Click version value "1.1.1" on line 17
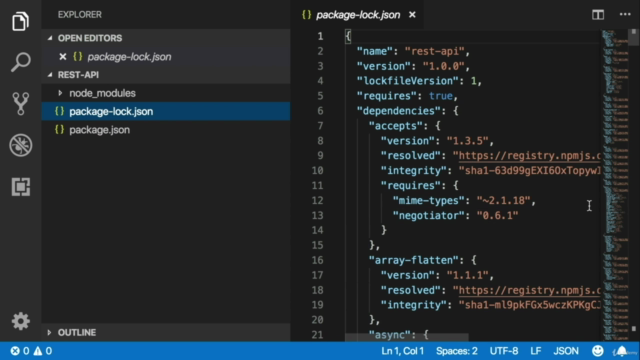 (x=467, y=275)
